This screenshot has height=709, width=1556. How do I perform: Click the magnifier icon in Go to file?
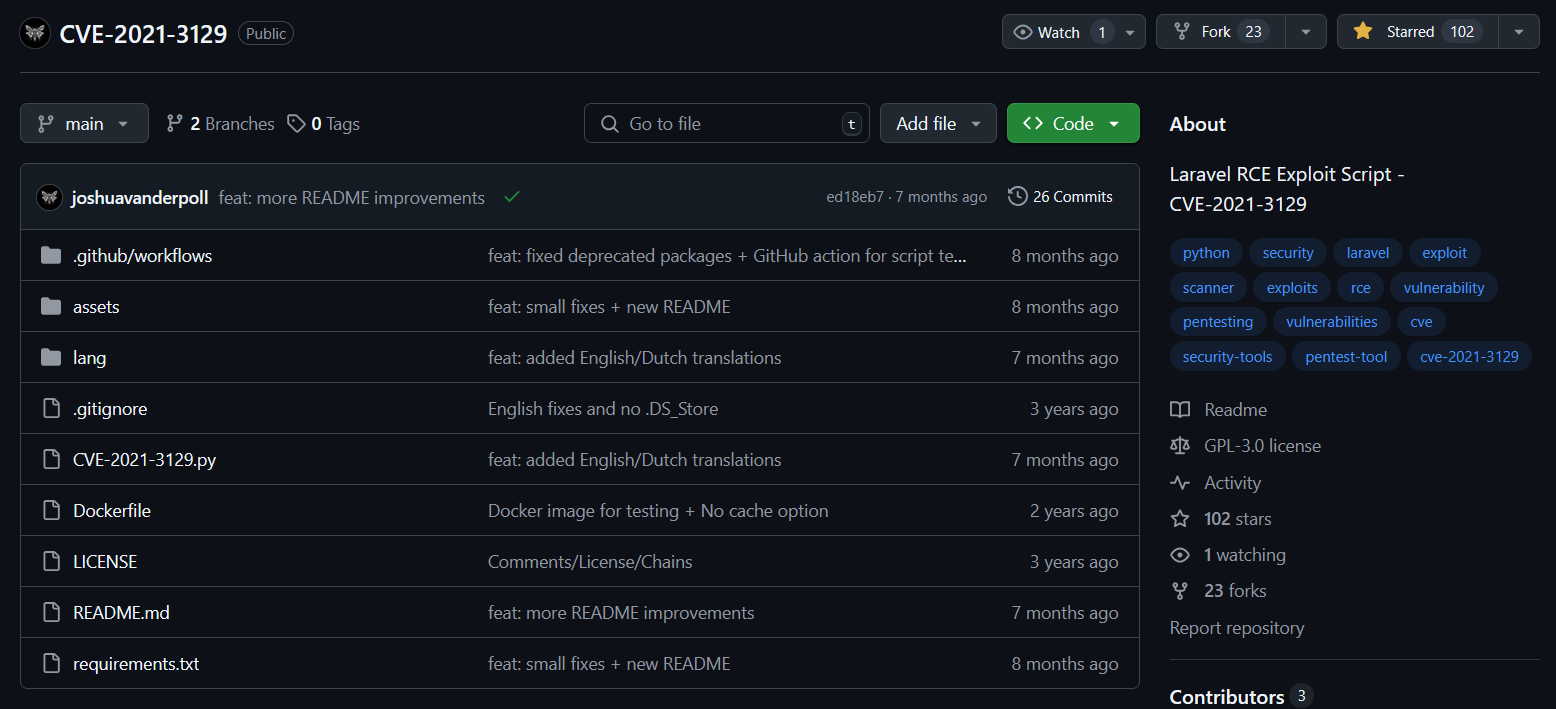point(609,124)
